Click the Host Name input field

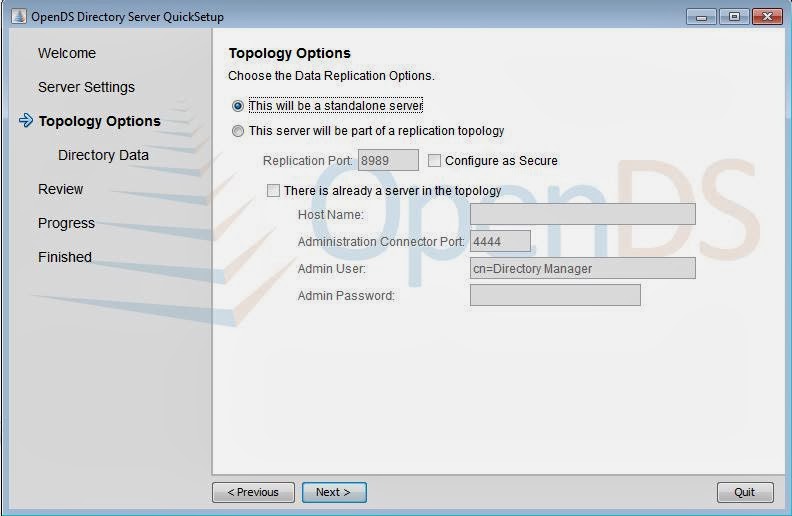583,214
